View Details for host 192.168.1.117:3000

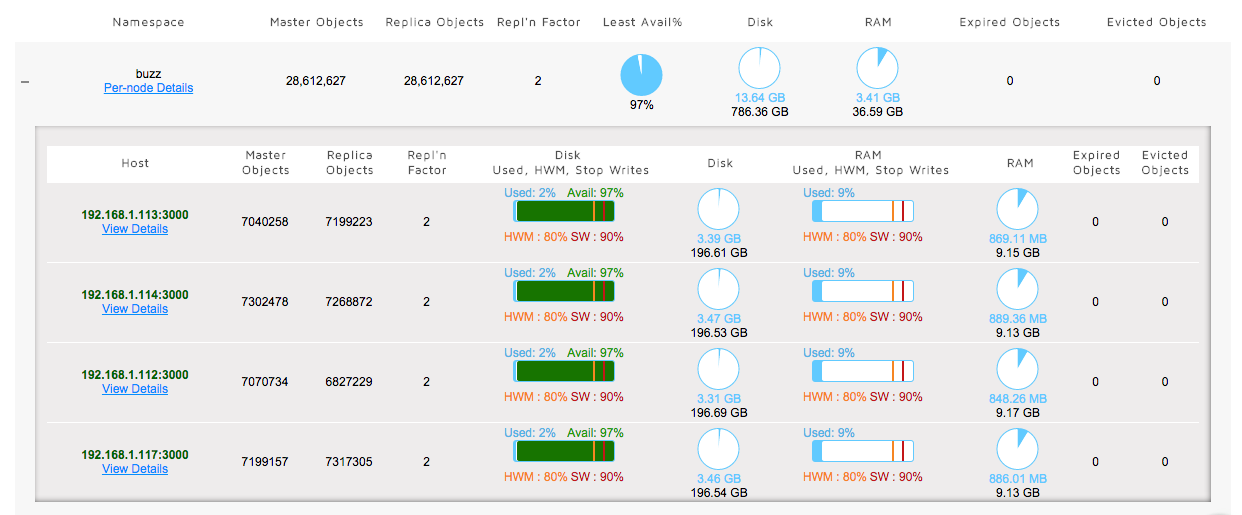click(135, 469)
